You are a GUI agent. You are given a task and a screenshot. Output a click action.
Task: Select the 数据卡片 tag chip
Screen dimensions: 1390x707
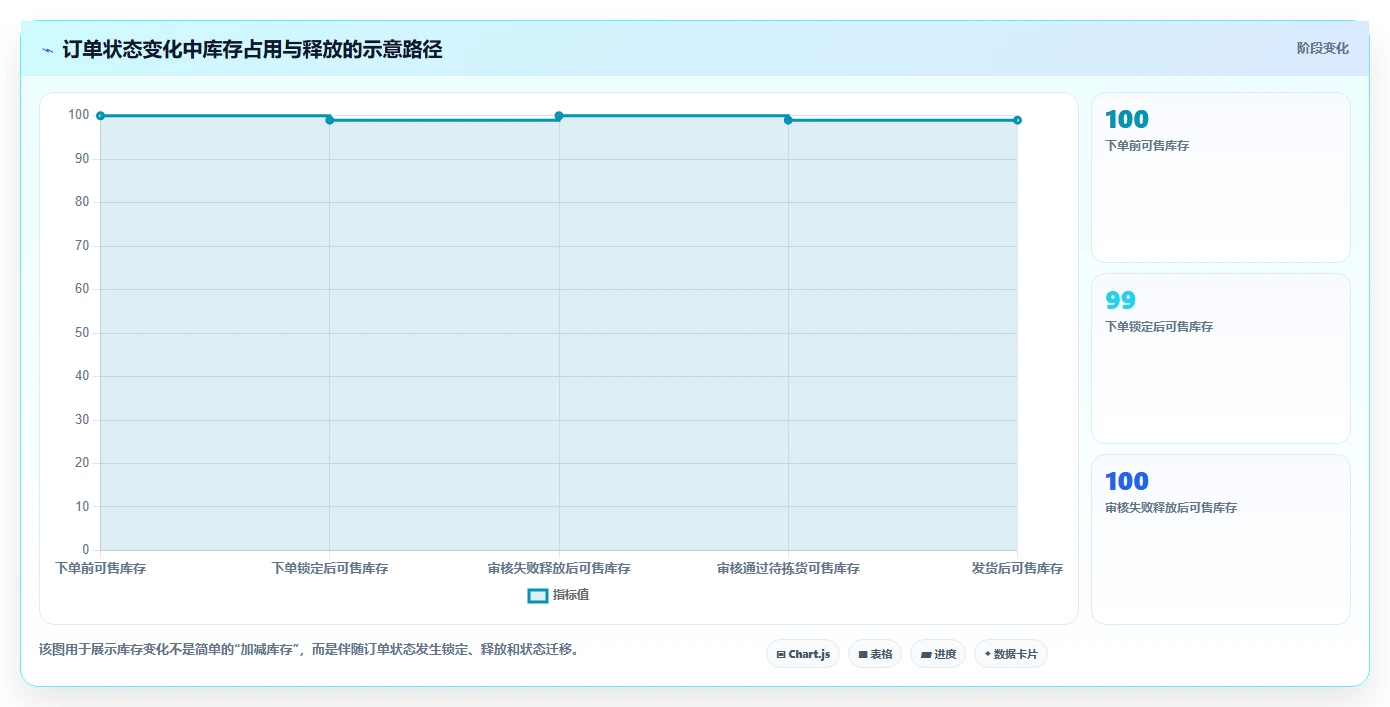pos(1011,654)
